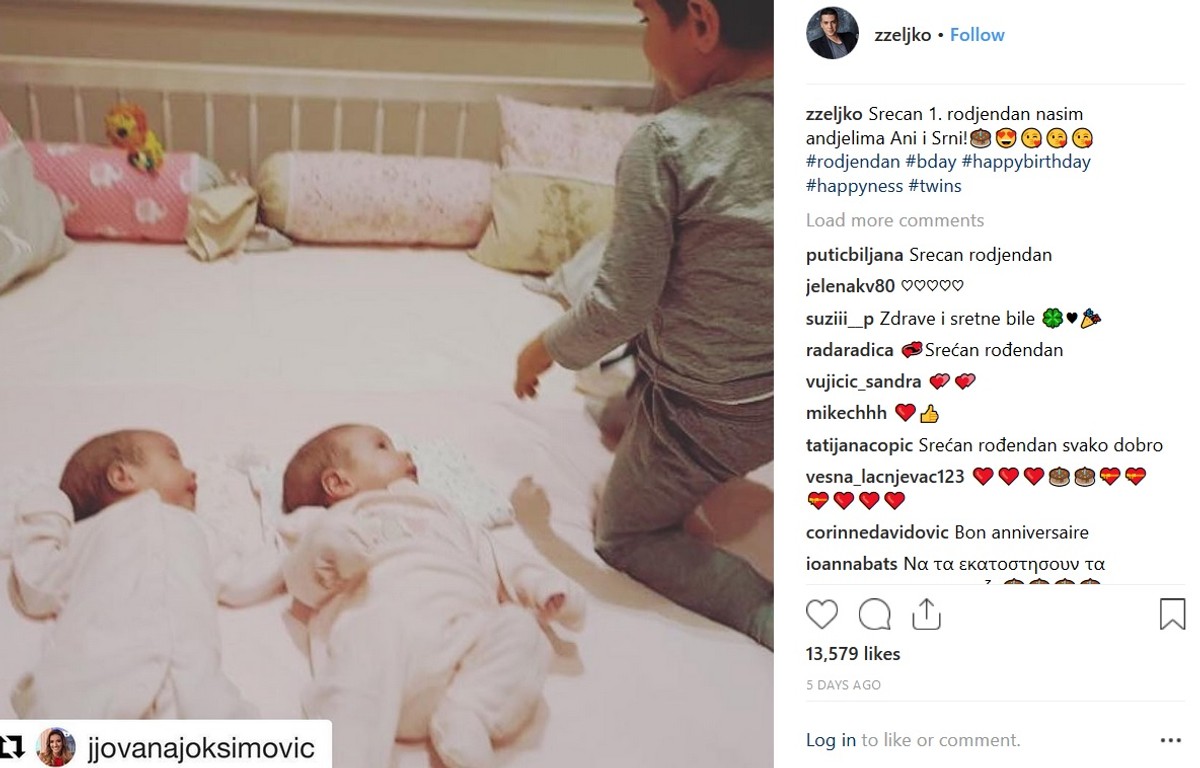1200x768 pixels.
Task: Expand with Load more comments
Action: pos(895,220)
